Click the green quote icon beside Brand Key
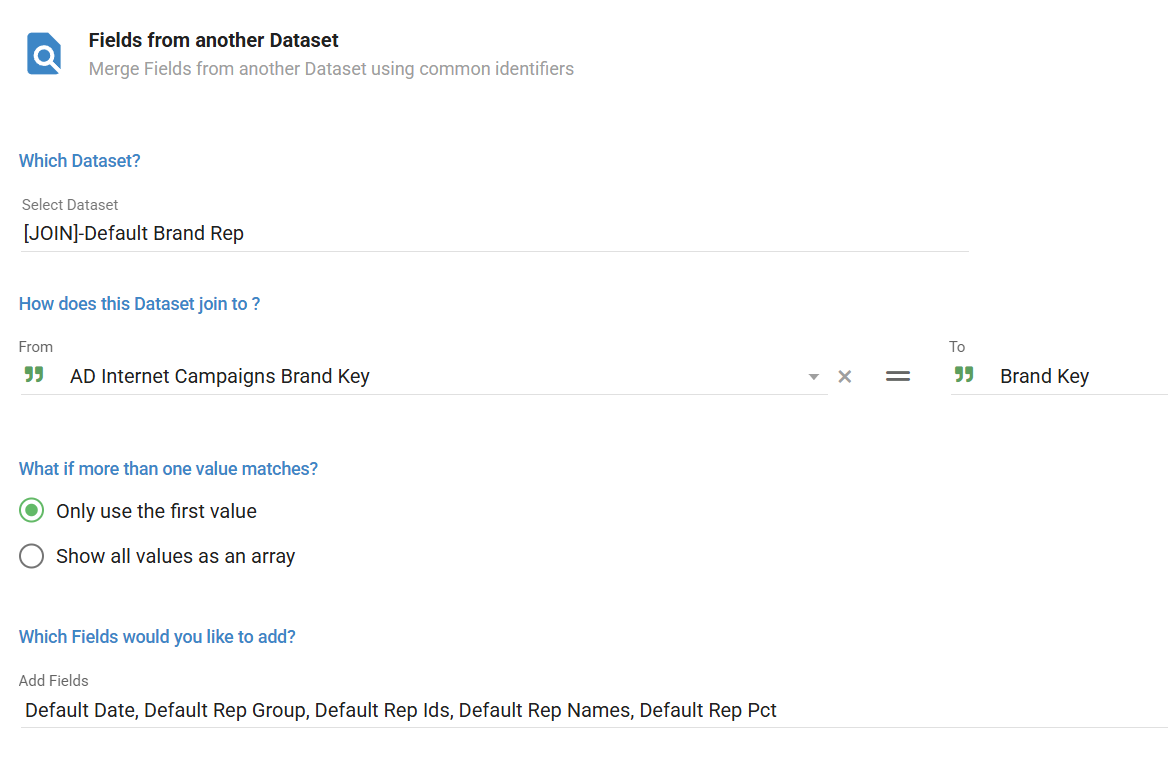 (x=964, y=375)
